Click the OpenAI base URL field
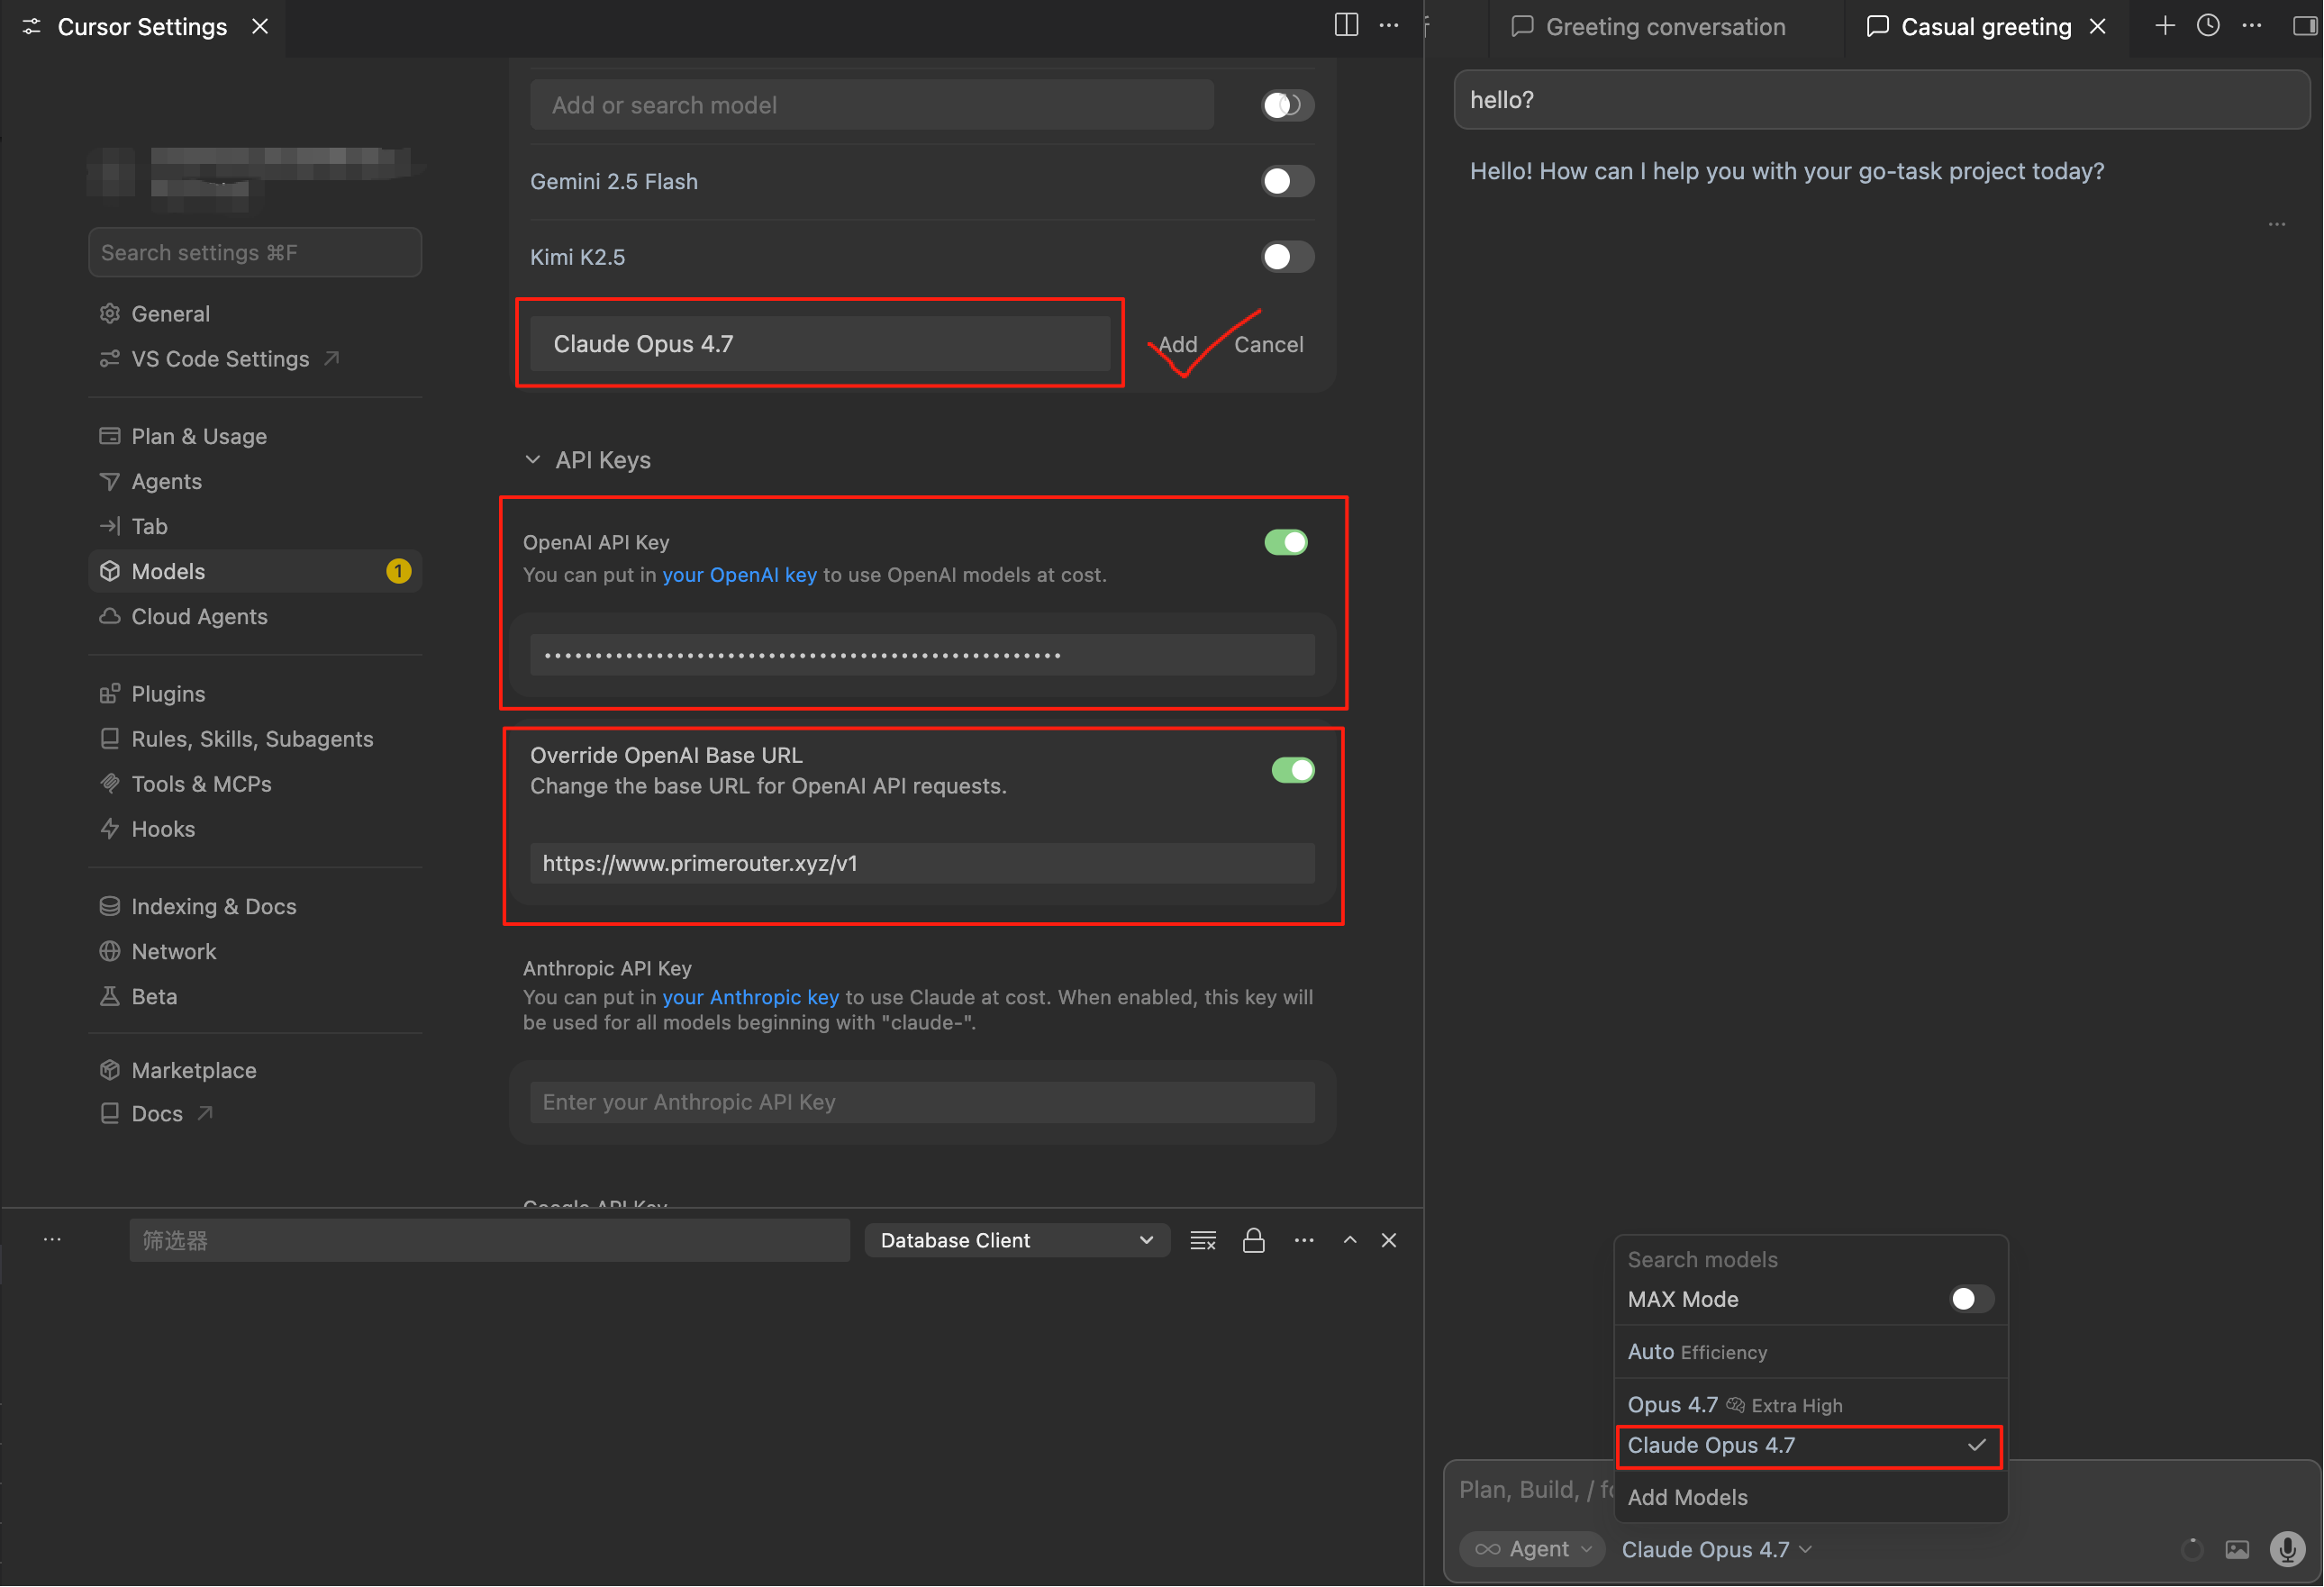The image size is (2324, 1587). [x=922, y=863]
